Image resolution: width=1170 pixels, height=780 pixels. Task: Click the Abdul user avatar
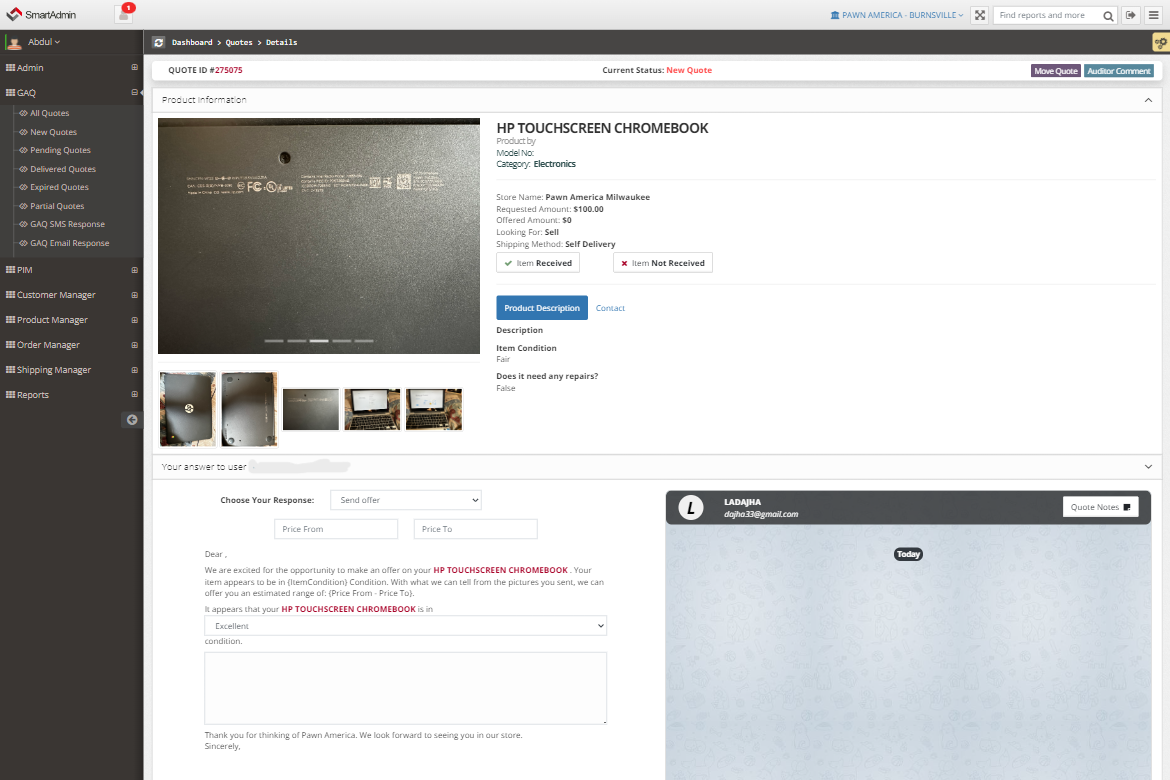click(14, 43)
